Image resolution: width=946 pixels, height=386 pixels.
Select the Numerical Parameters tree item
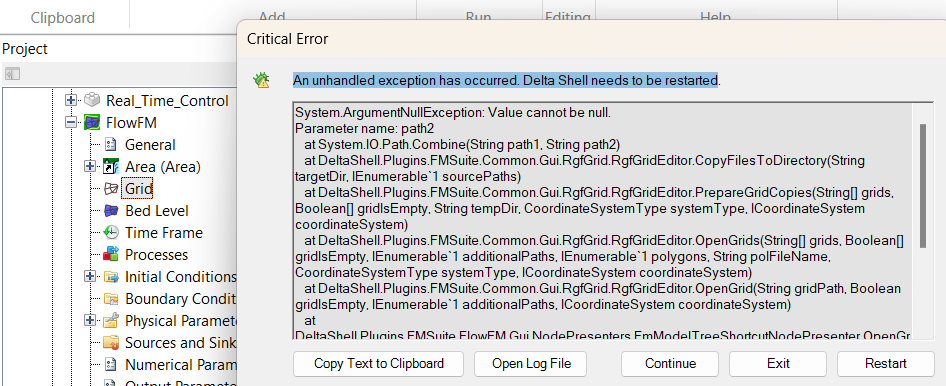pyautogui.click(x=181, y=364)
